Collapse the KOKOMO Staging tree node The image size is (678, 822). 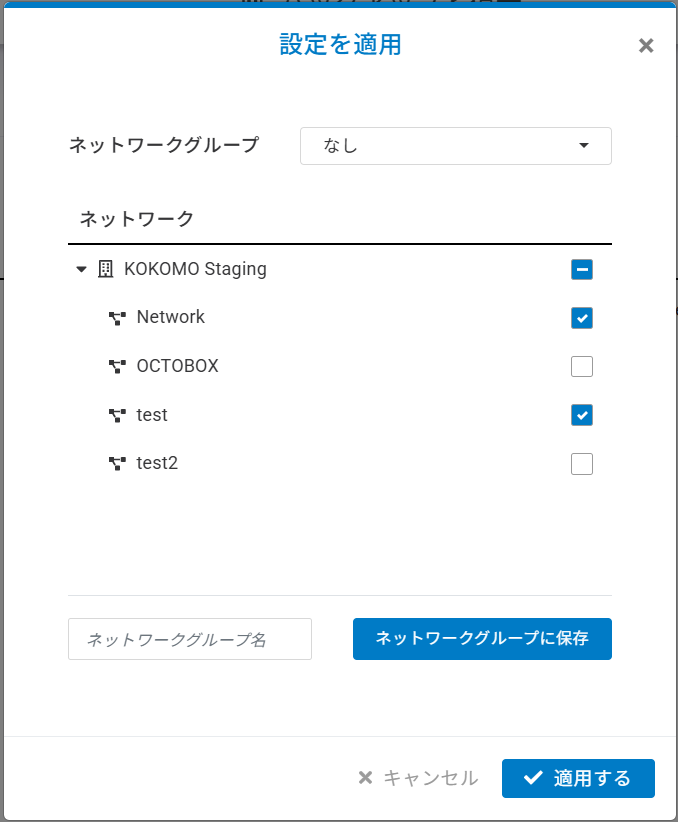pos(81,269)
